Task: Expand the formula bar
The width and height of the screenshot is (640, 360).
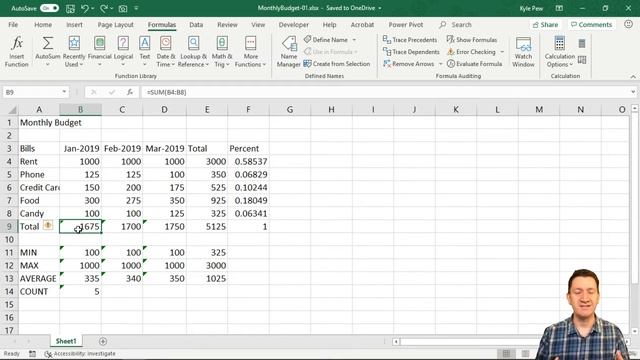Action: point(633,92)
